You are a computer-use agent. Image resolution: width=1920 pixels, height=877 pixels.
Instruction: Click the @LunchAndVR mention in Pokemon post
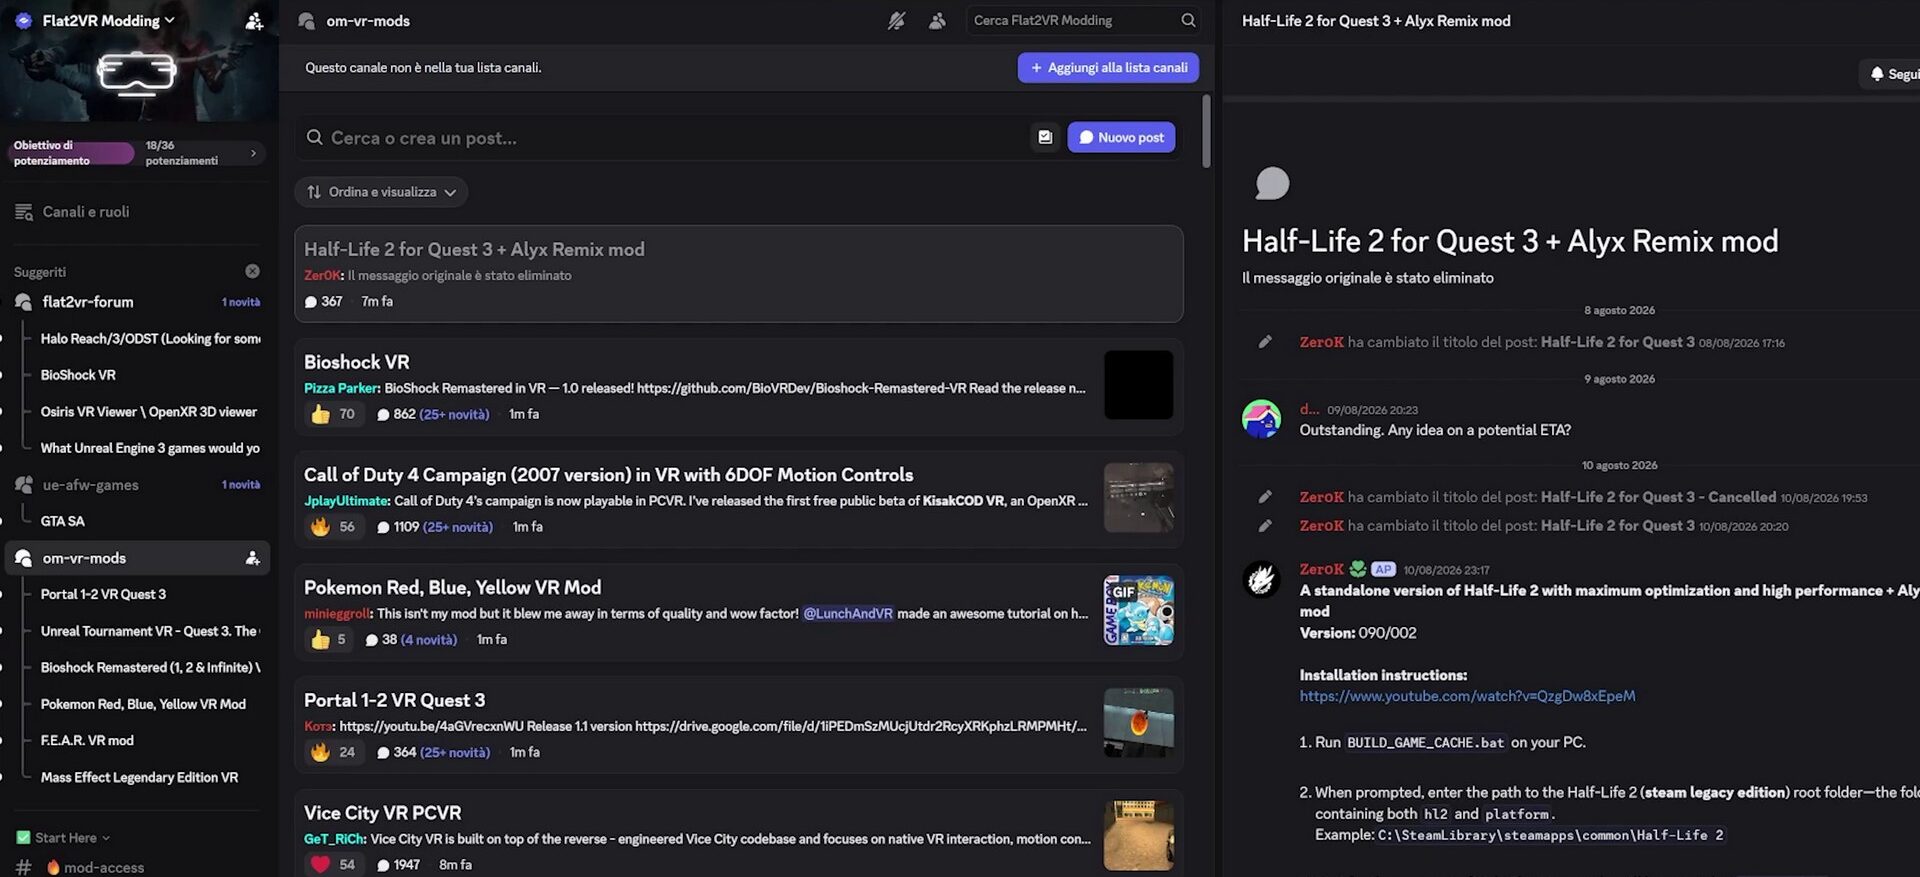[848, 614]
